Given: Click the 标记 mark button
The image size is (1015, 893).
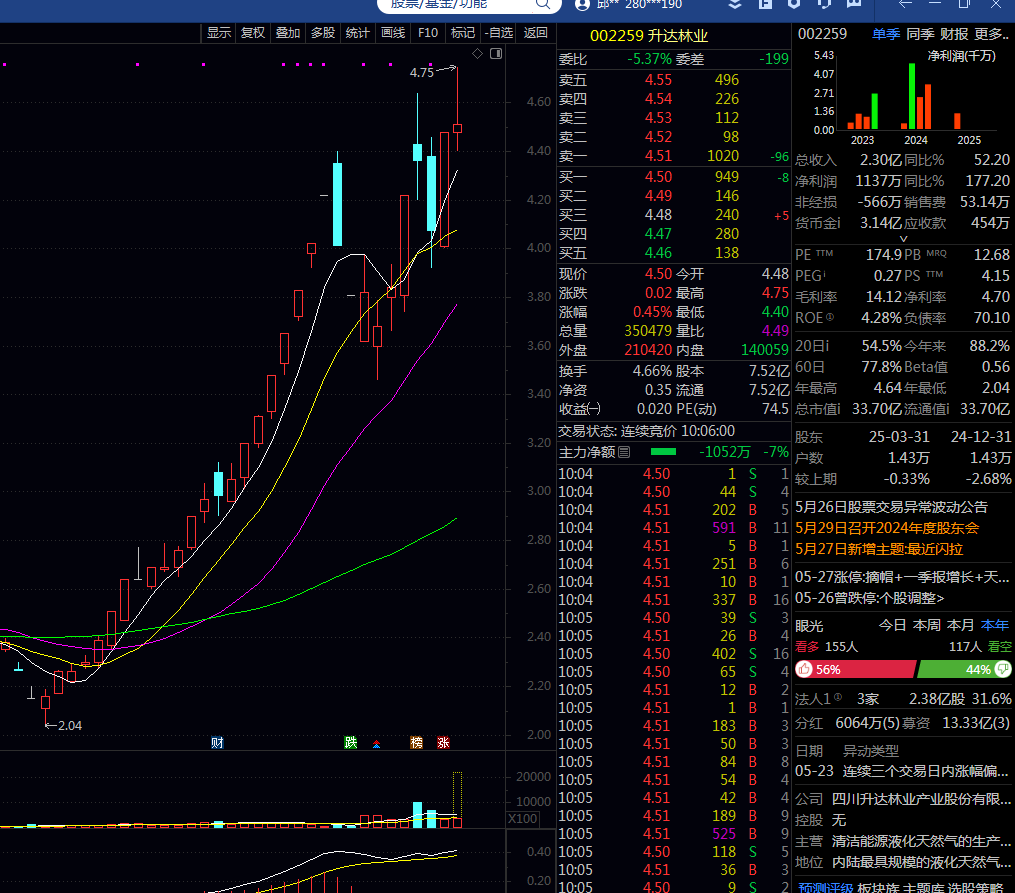Looking at the screenshot, I should pyautogui.click(x=463, y=33).
